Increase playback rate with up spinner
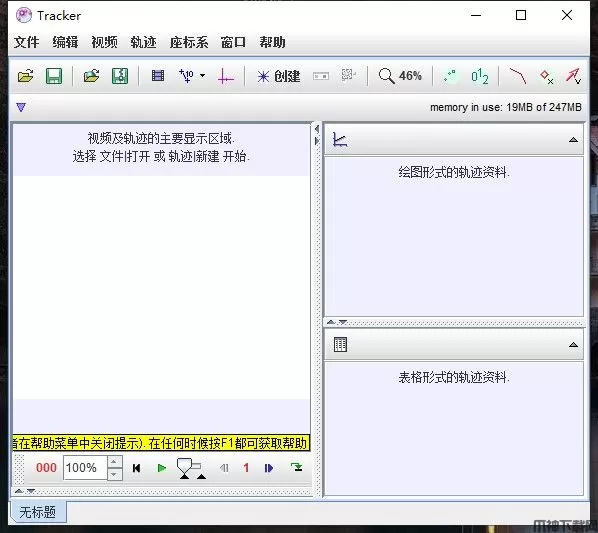The height and width of the screenshot is (533, 598). click(x=115, y=462)
